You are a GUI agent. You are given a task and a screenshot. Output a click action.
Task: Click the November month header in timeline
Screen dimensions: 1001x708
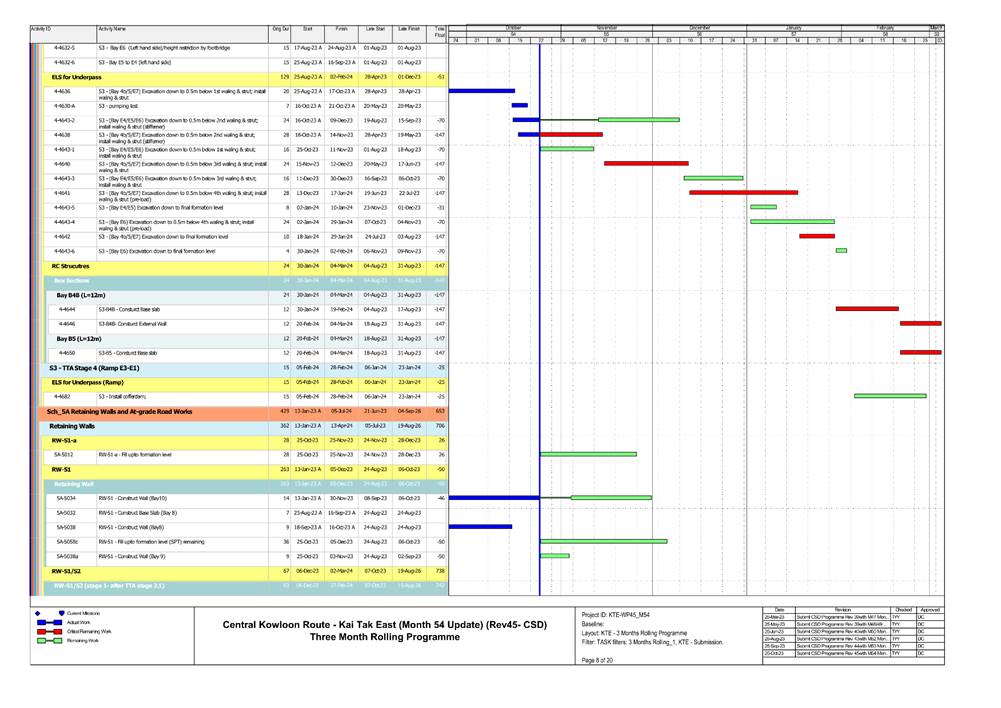point(606,28)
